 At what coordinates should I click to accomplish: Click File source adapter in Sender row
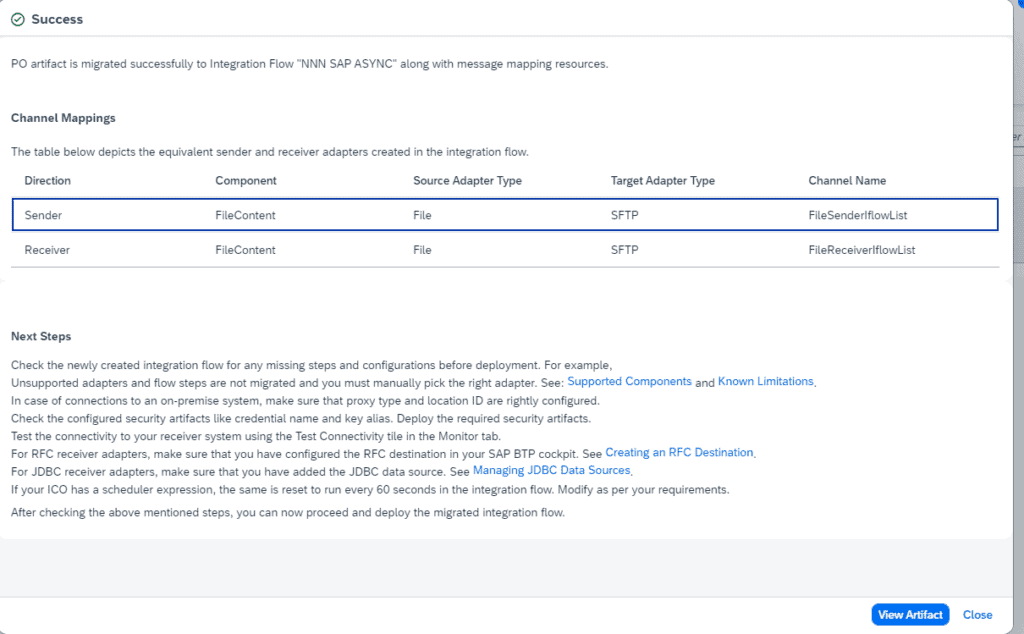[422, 215]
